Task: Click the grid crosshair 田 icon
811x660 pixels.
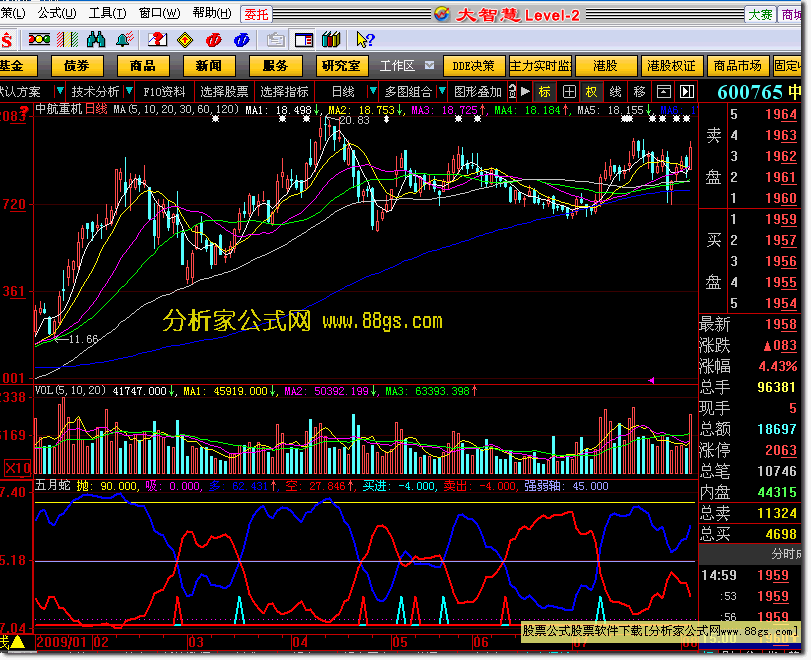Action: tap(569, 92)
